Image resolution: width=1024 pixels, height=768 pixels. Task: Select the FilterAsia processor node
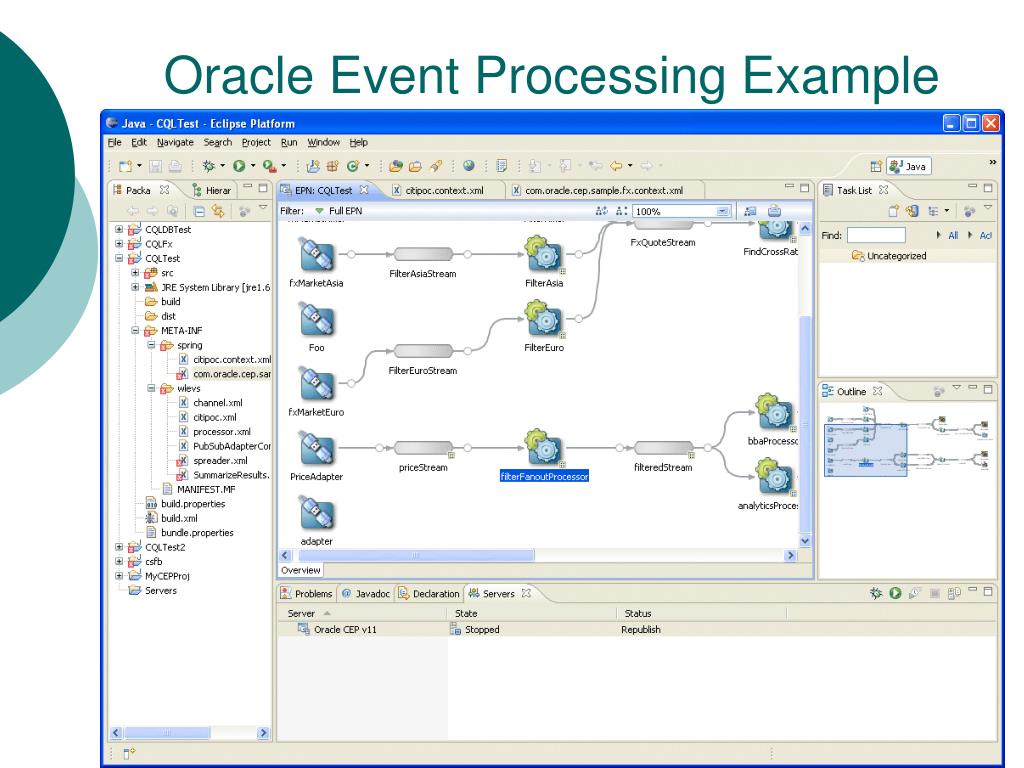tap(544, 253)
